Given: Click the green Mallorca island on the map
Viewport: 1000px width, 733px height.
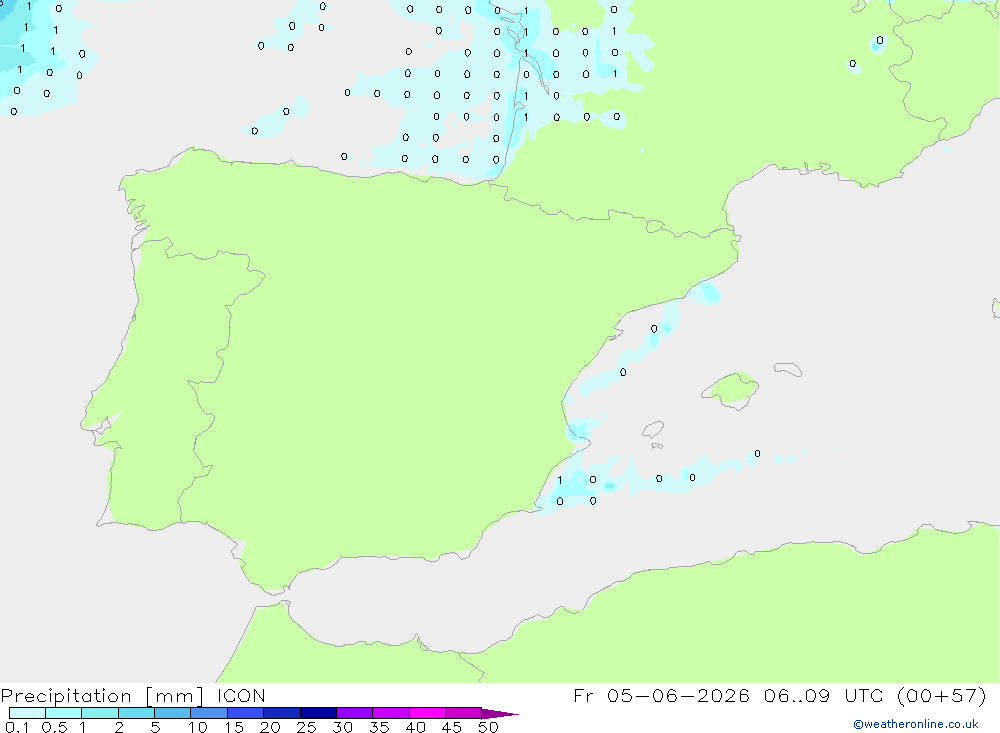Looking at the screenshot, I should (x=731, y=389).
